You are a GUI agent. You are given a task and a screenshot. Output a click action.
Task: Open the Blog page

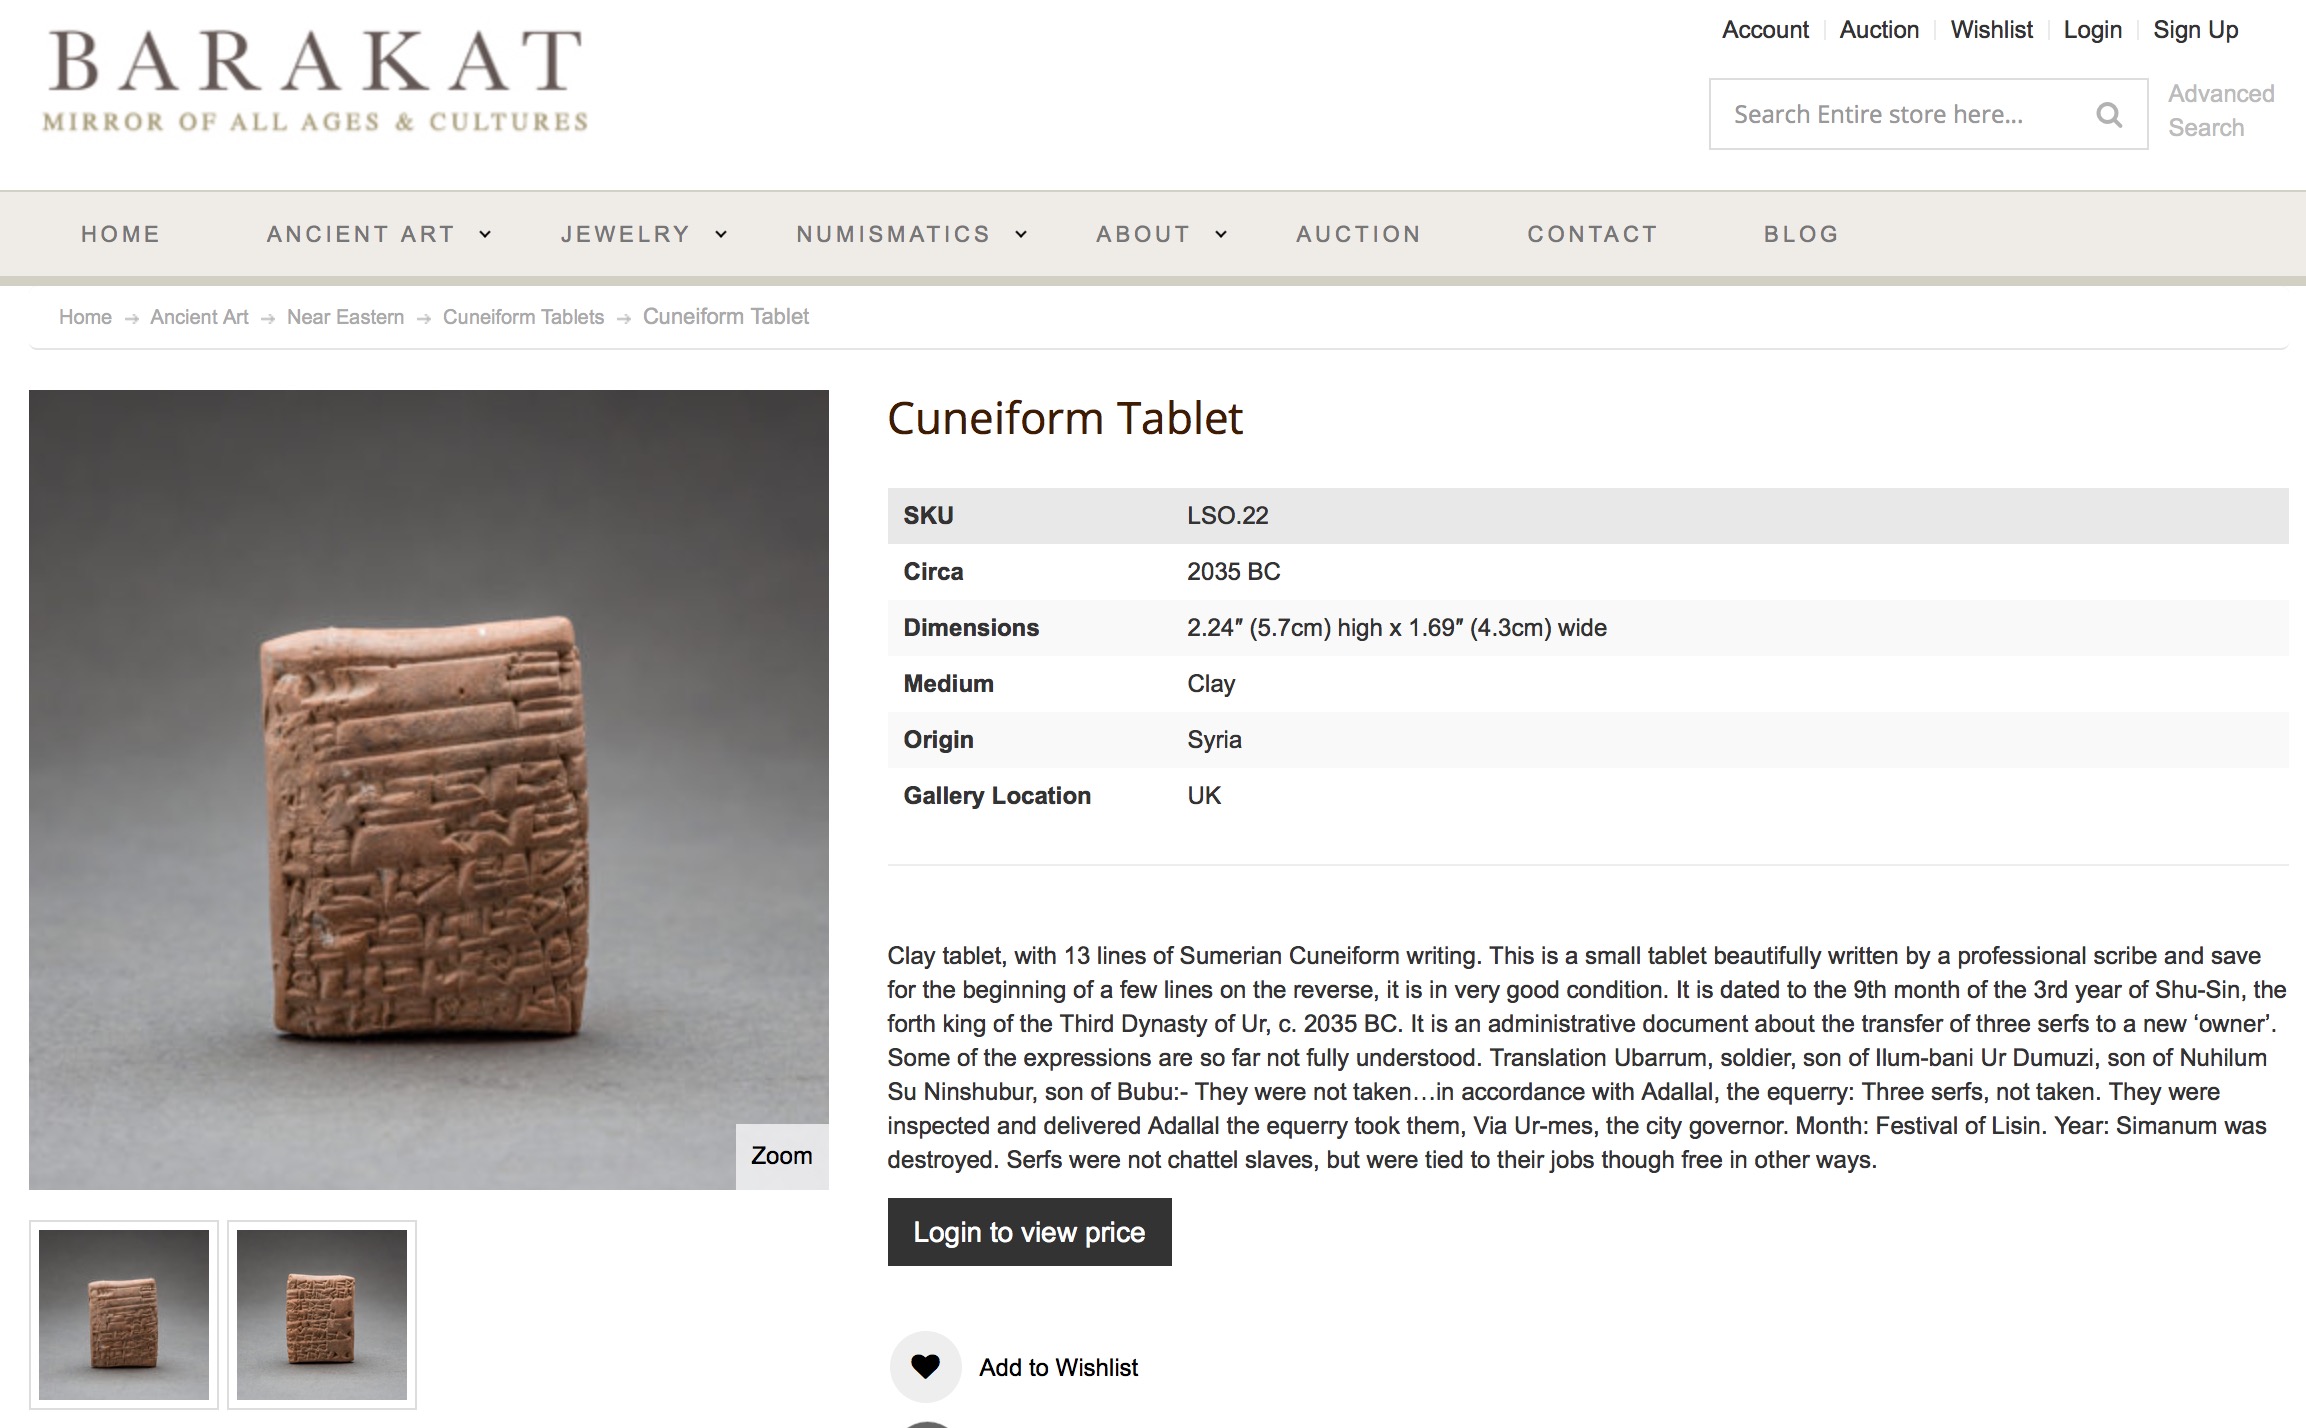pos(1801,234)
